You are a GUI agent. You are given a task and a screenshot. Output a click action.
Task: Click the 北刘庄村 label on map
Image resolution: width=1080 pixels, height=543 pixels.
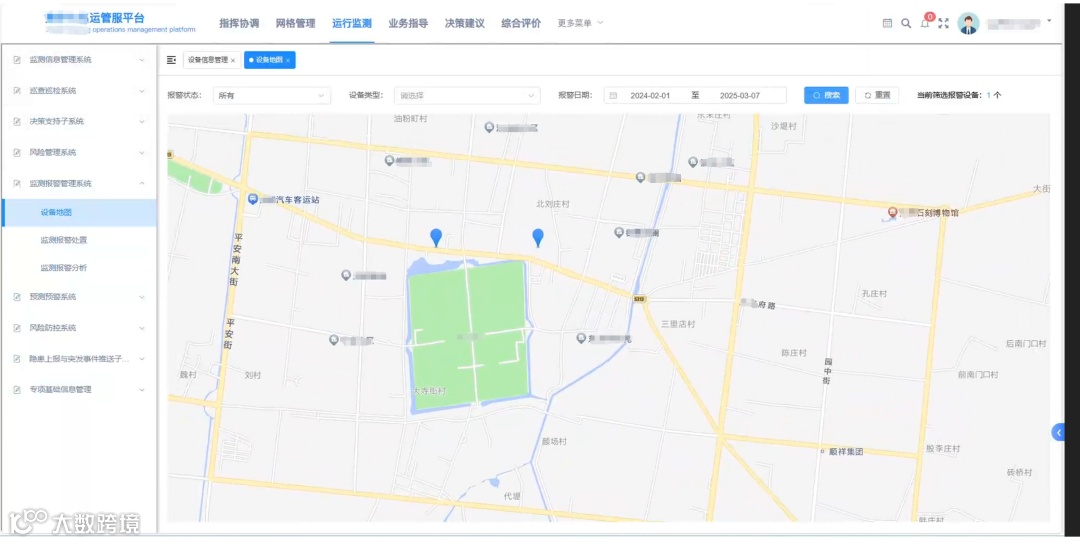(553, 205)
